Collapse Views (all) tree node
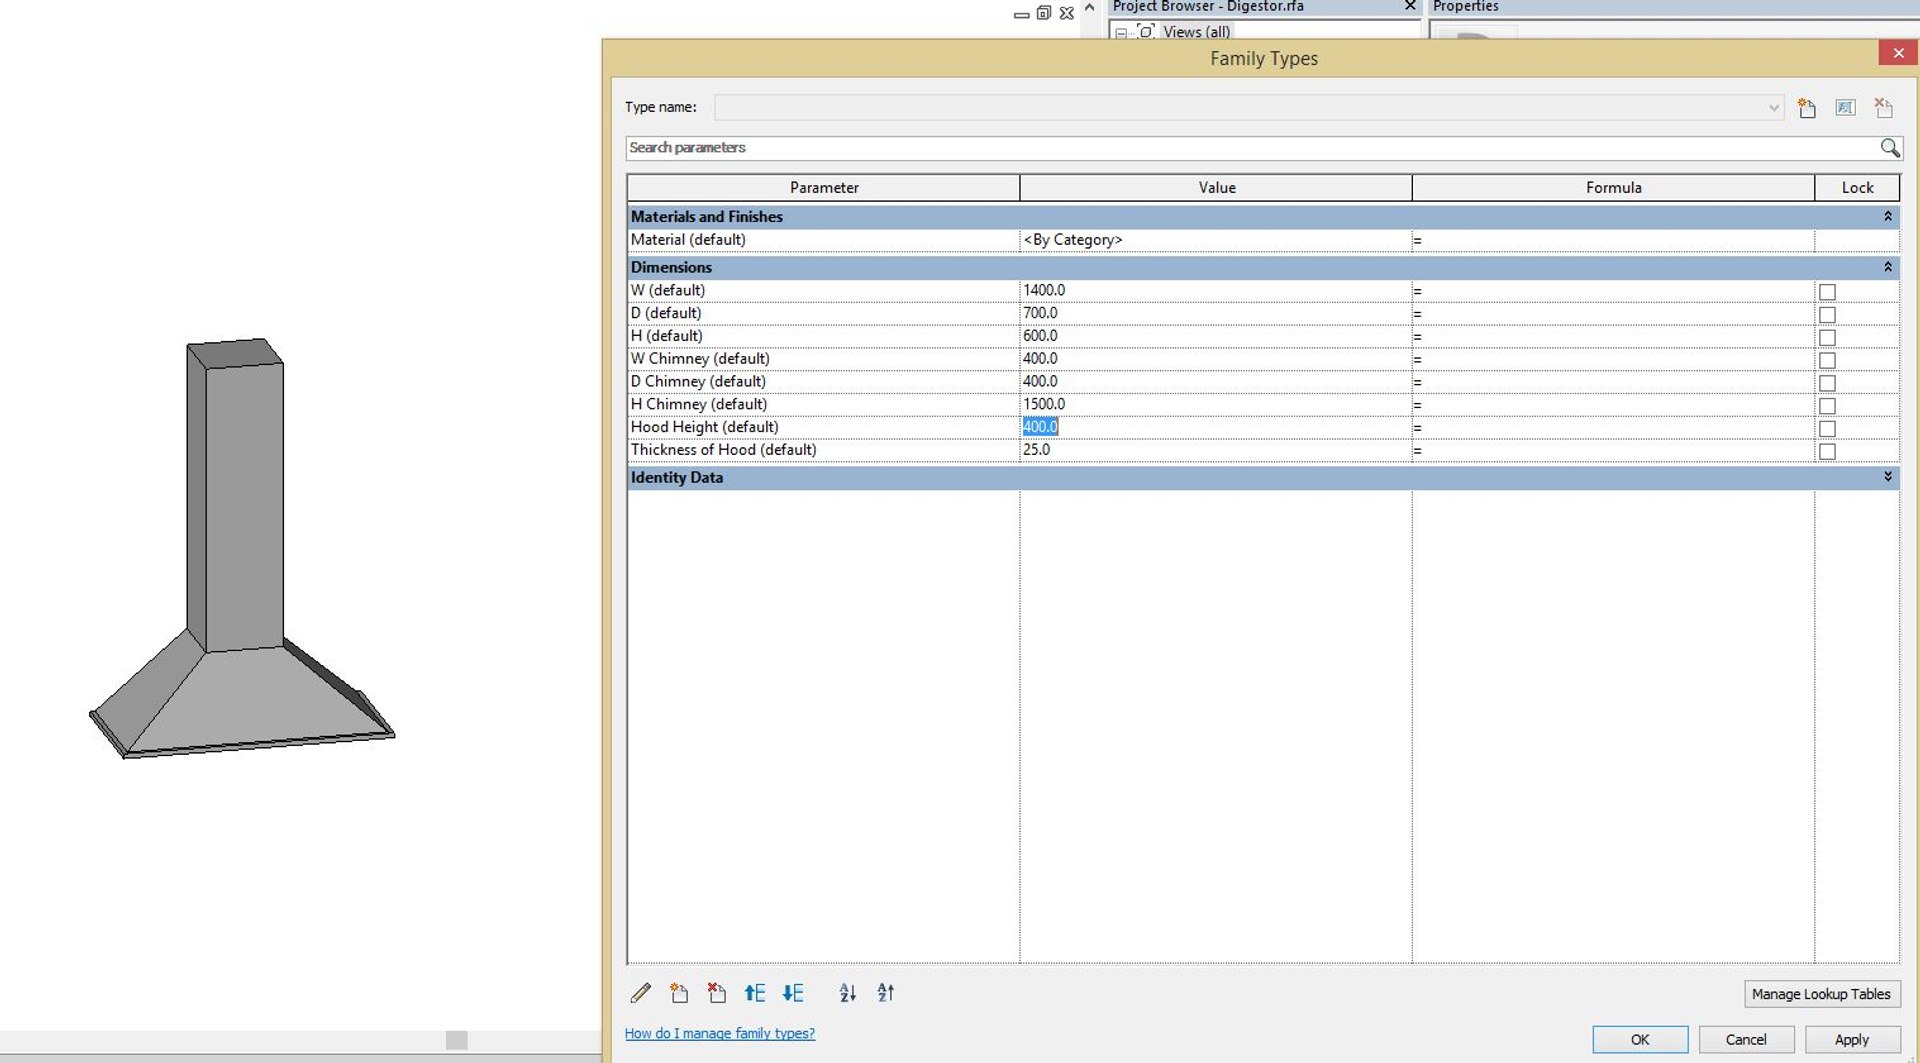1920x1063 pixels. [x=1121, y=33]
